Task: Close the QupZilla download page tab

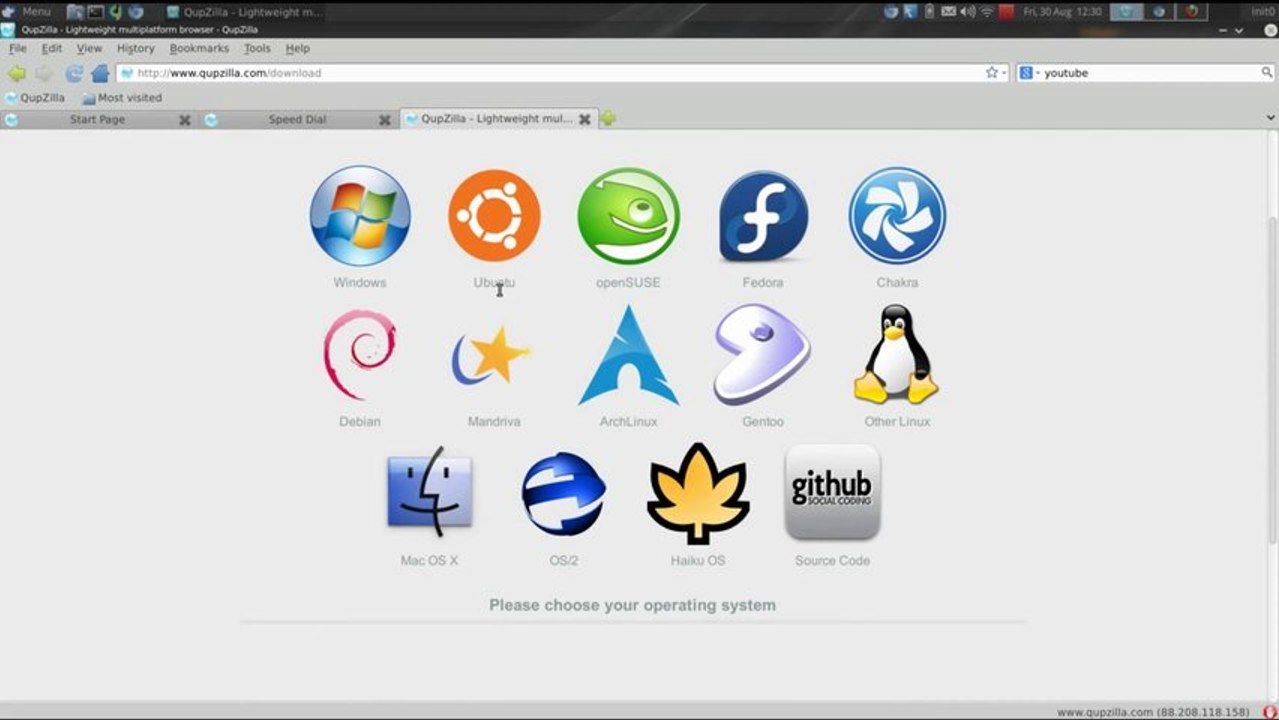Action: (584, 119)
